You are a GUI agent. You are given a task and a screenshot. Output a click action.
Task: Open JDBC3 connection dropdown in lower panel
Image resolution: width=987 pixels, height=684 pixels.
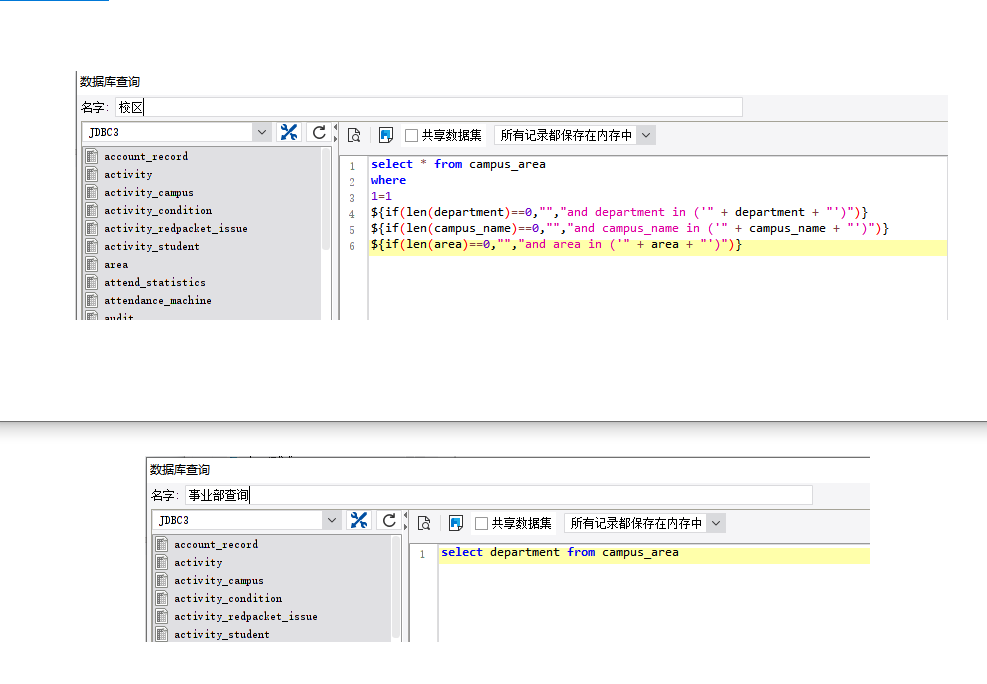332,520
